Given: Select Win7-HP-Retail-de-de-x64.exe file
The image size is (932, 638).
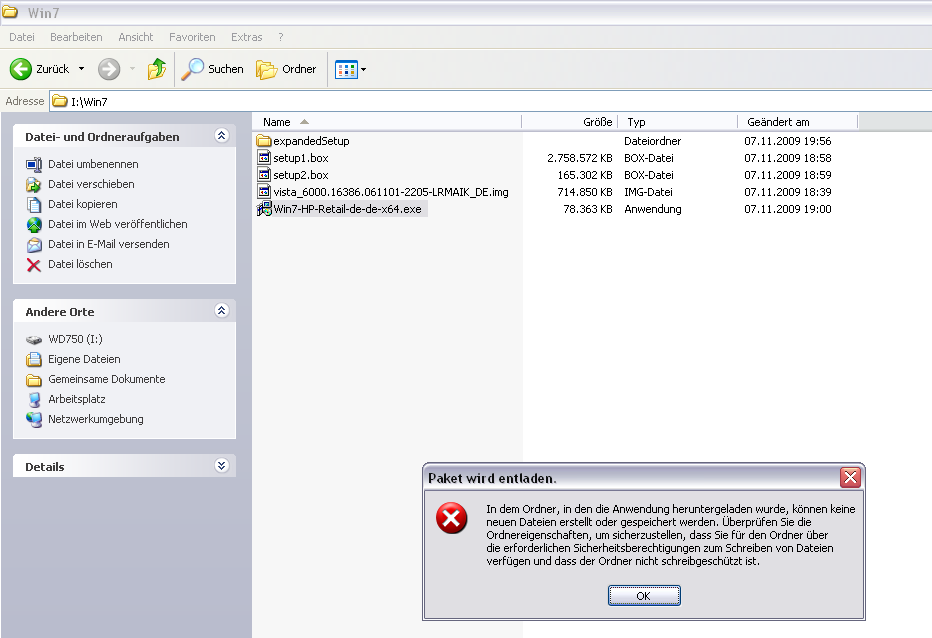Looking at the screenshot, I should click(348, 209).
